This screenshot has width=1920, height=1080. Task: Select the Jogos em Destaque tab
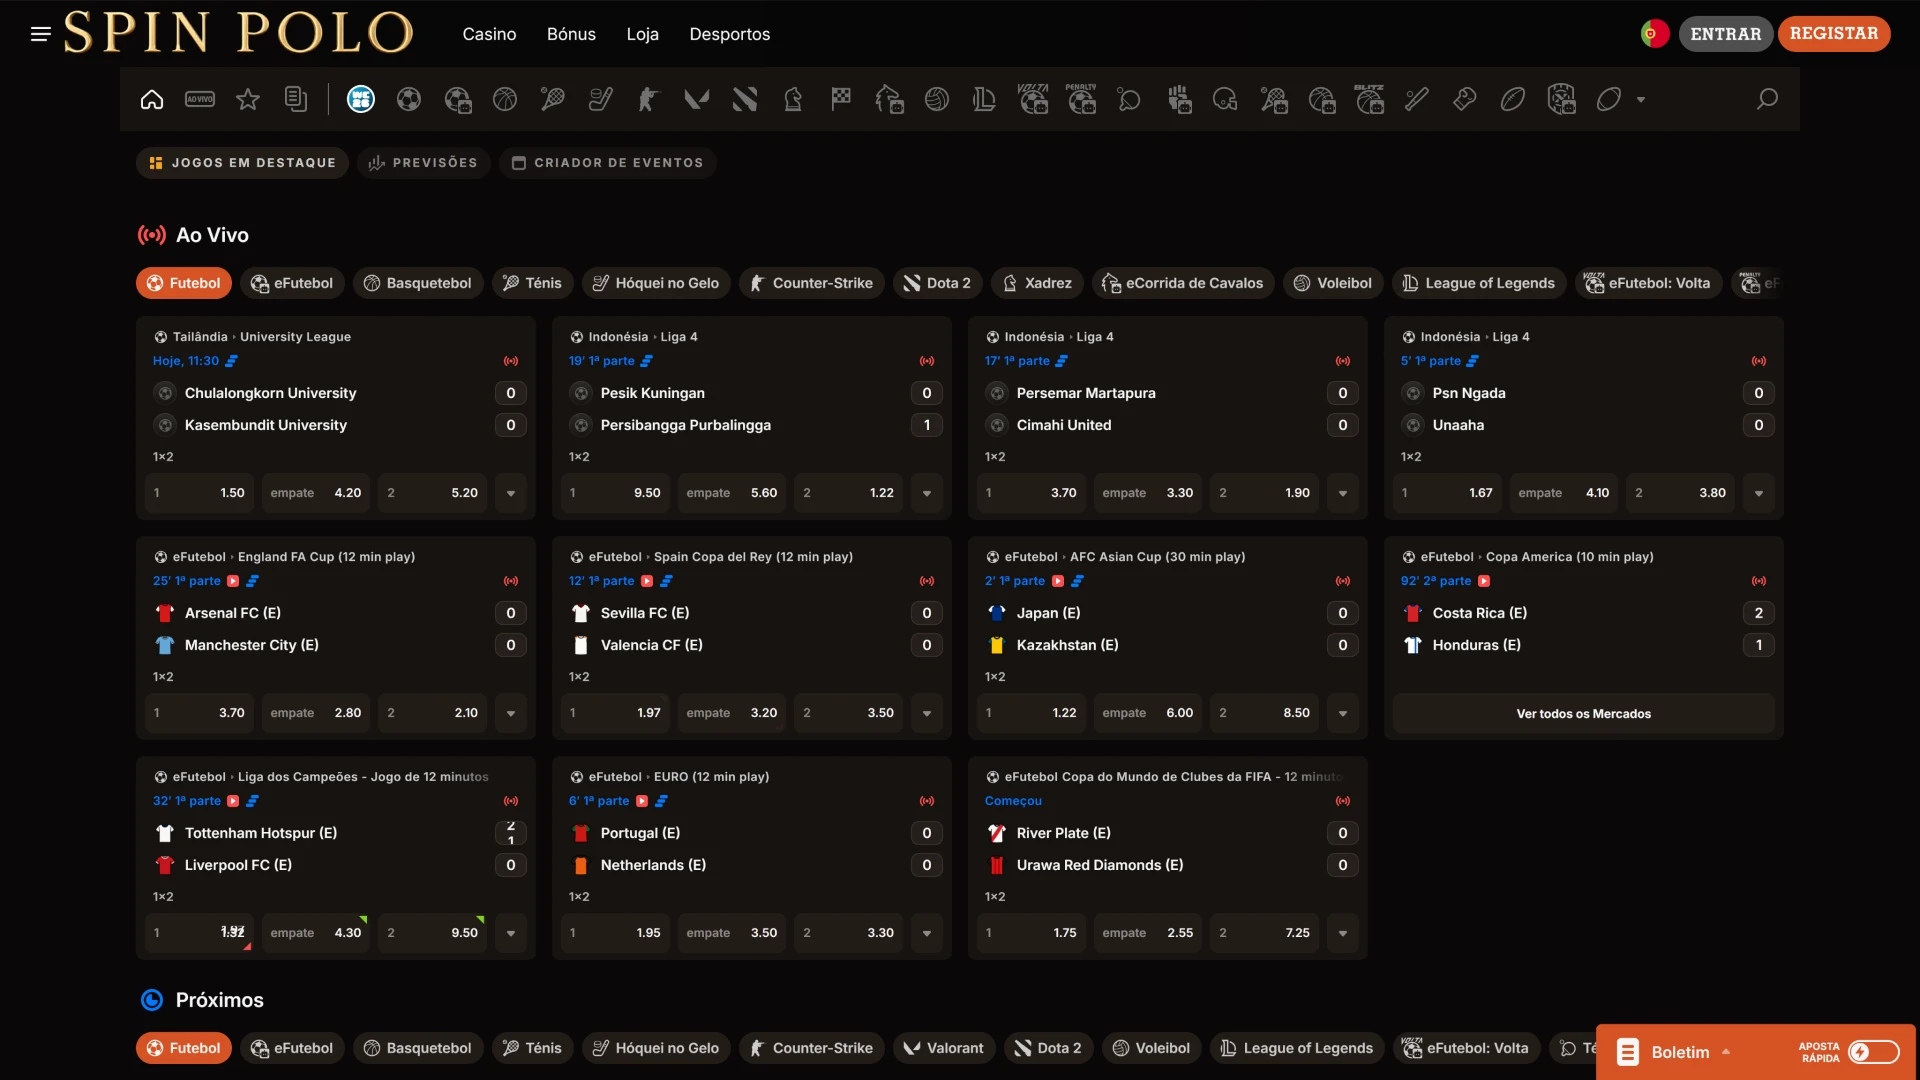pyautogui.click(x=242, y=163)
